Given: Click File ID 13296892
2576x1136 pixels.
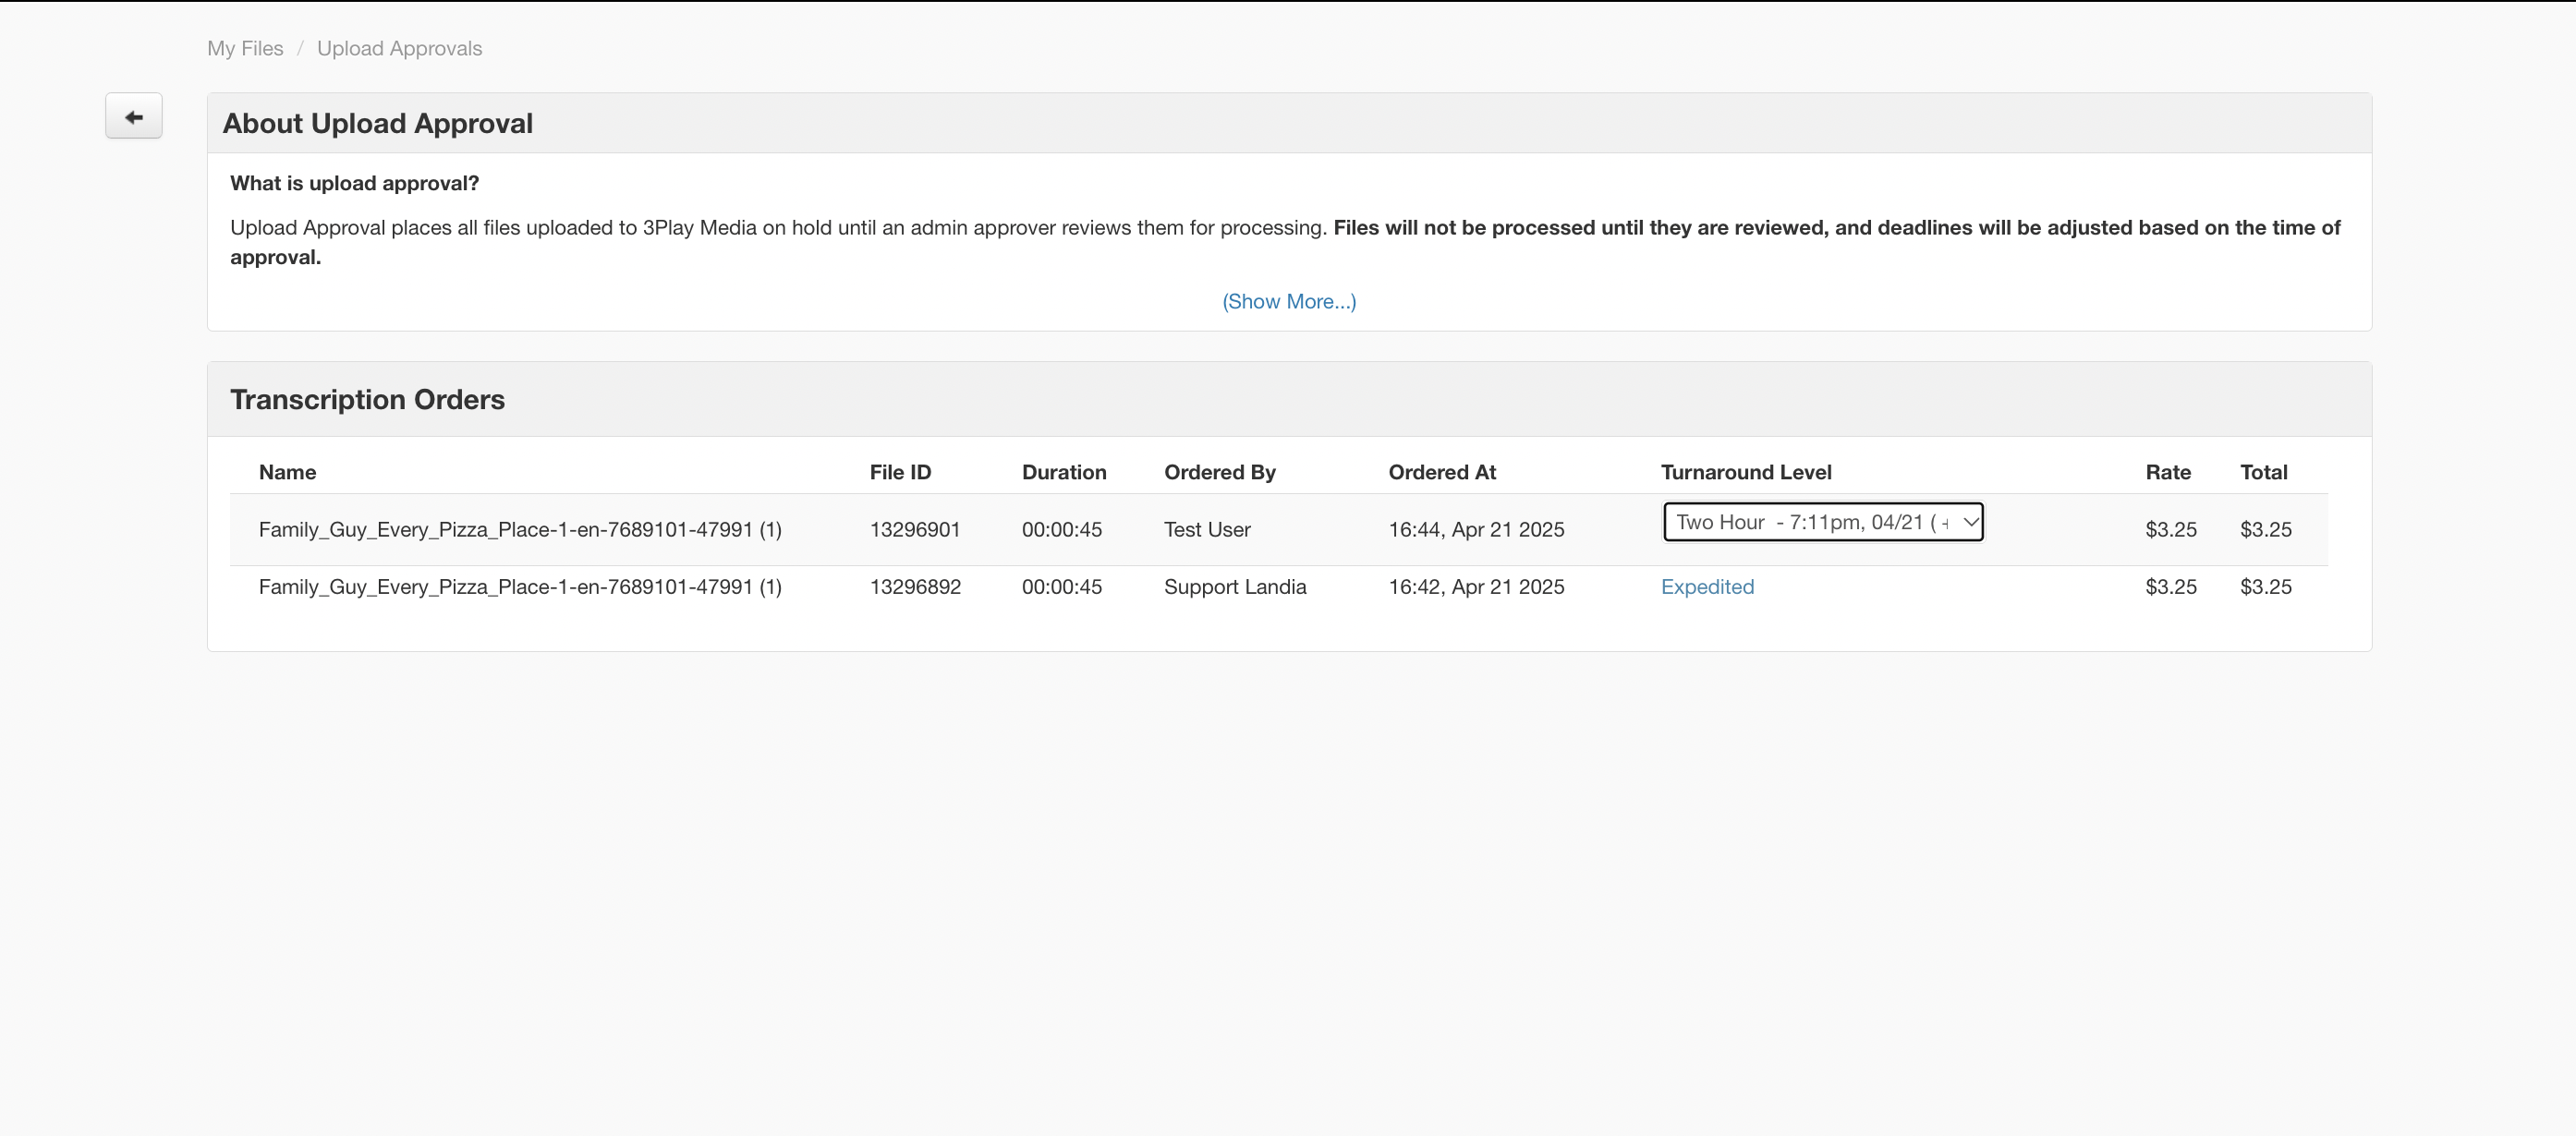Looking at the screenshot, I should [x=915, y=587].
